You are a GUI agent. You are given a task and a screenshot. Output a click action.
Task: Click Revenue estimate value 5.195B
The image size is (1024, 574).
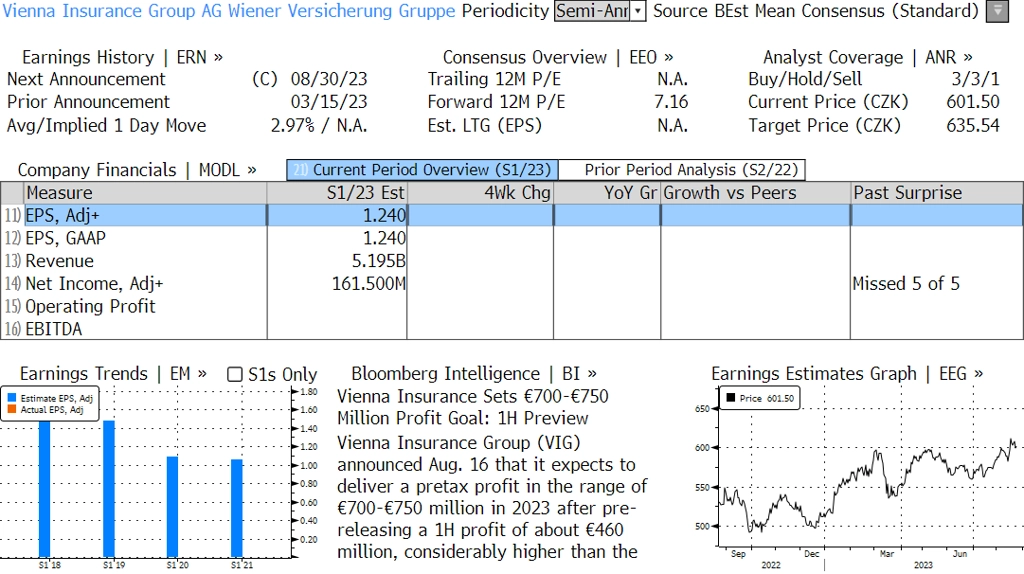pyautogui.click(x=379, y=261)
